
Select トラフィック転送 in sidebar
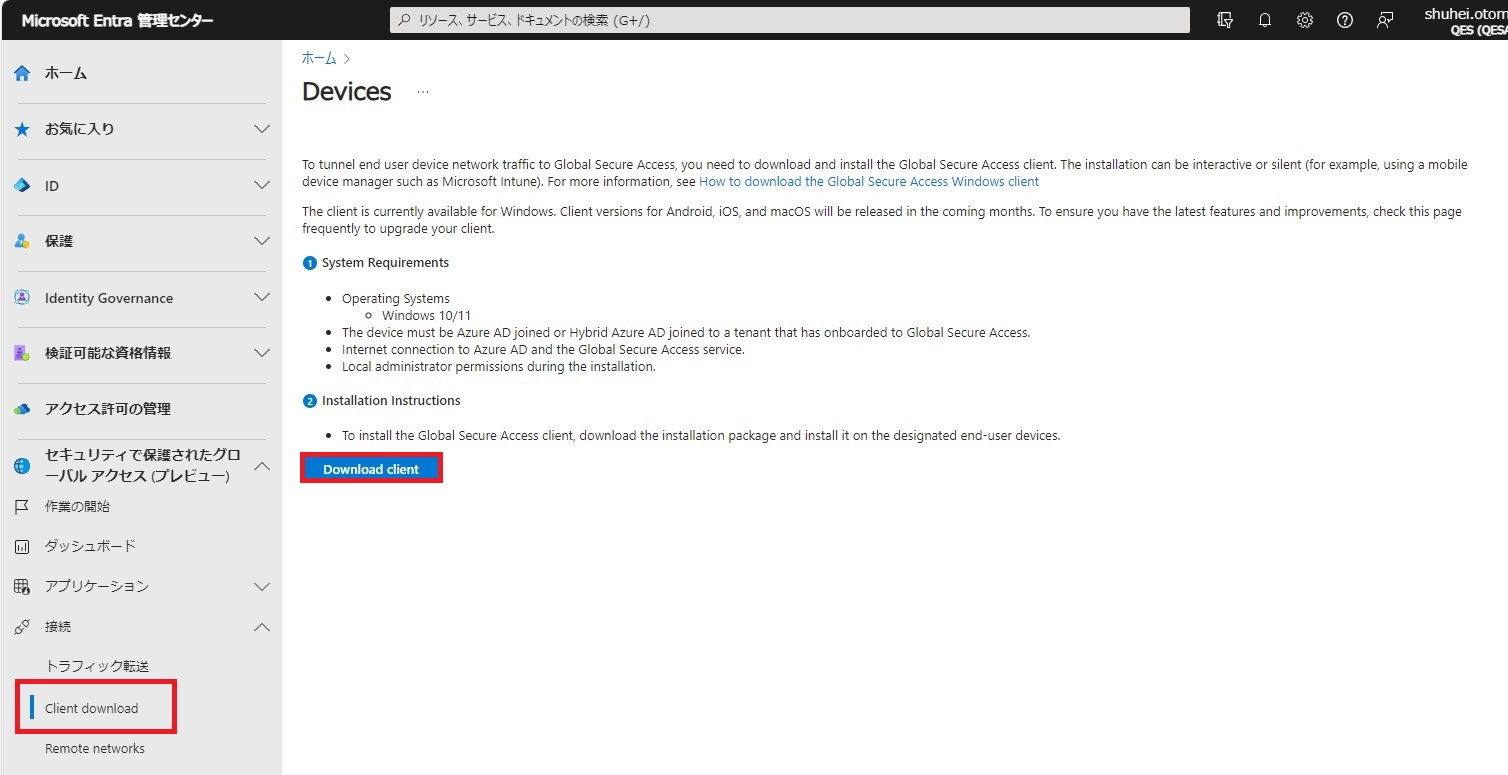[97, 666]
